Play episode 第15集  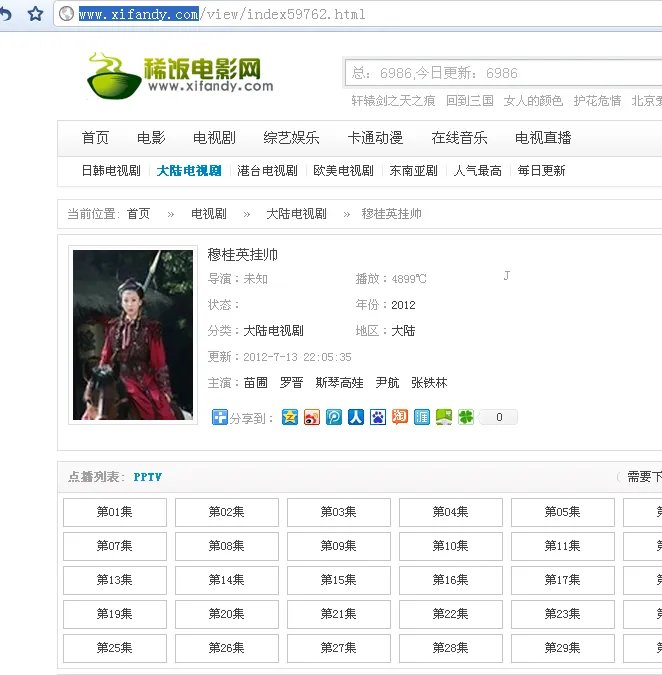pyautogui.click(x=338, y=580)
